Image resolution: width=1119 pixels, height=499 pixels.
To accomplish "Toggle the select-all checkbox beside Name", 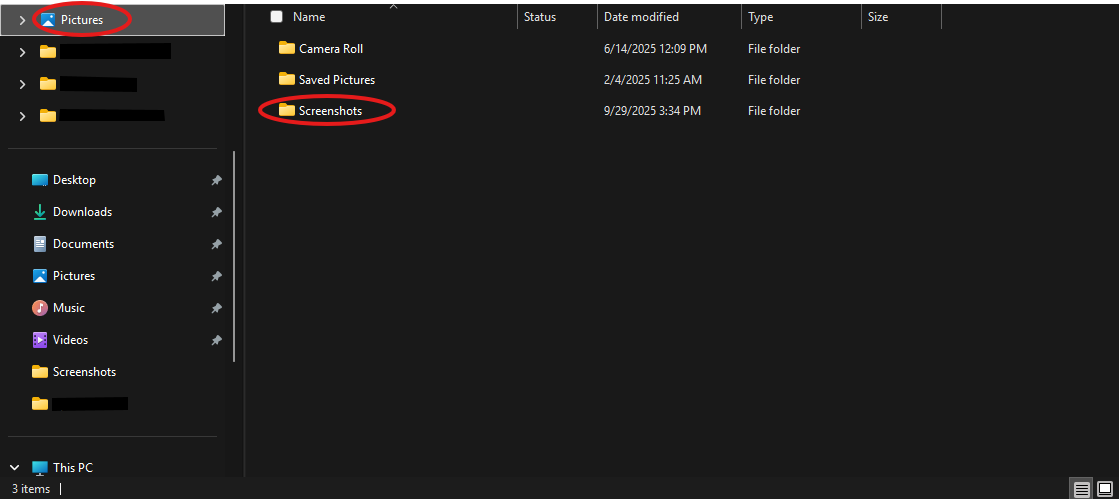I will click(x=277, y=17).
